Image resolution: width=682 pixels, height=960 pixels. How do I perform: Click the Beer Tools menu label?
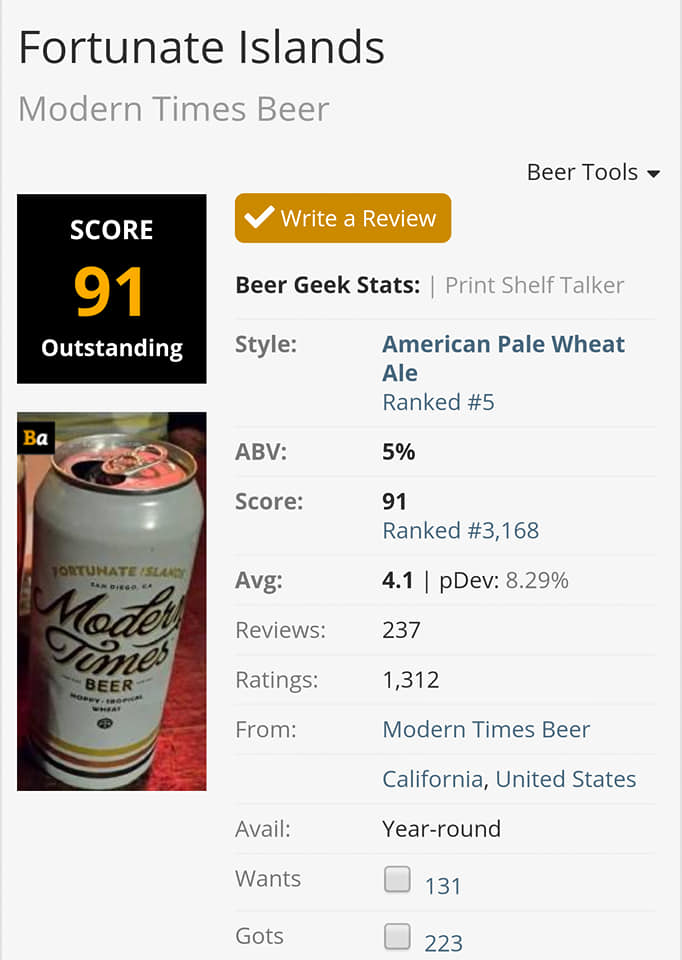[x=582, y=172]
